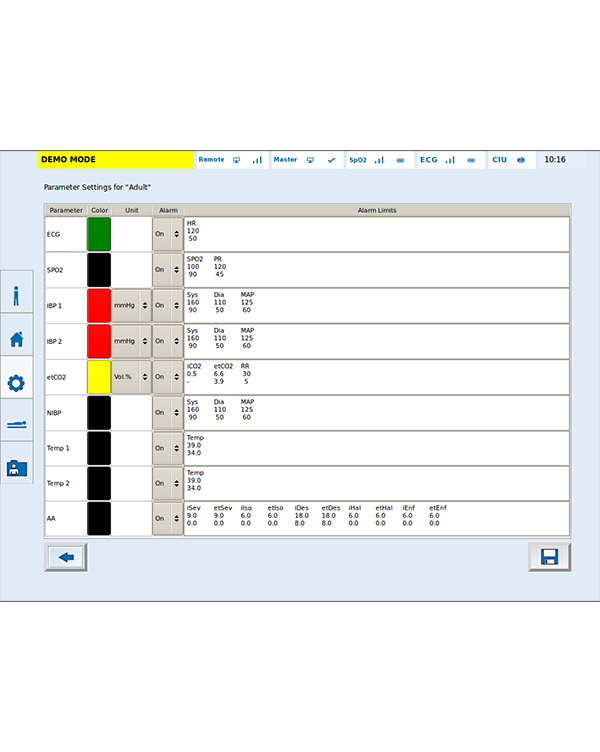
Task: Click the green ECG color swatch
Action: [x=99, y=234]
